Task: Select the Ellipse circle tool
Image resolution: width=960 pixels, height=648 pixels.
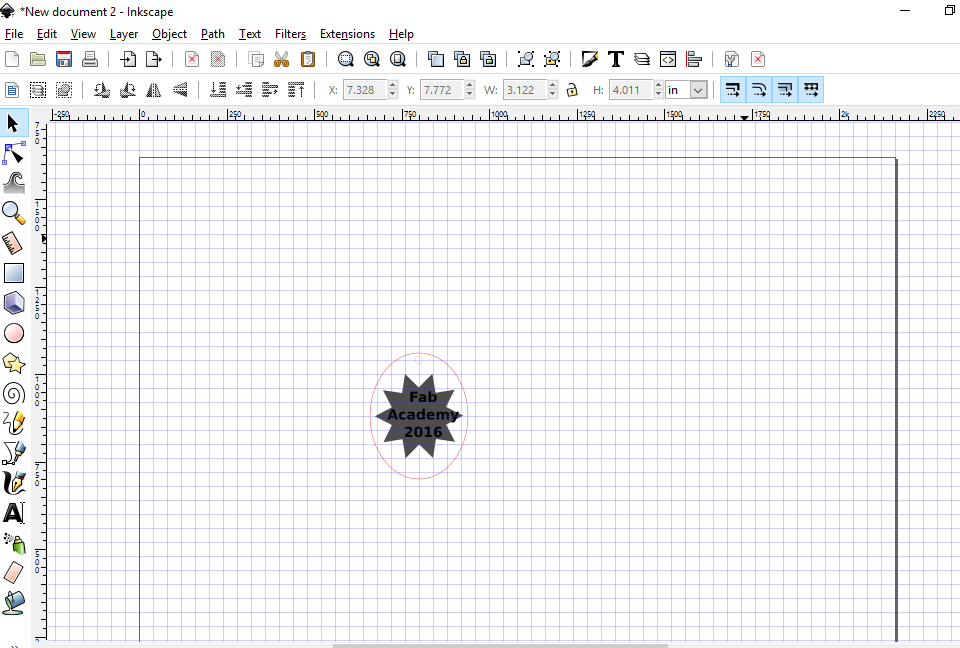Action: click(13, 333)
